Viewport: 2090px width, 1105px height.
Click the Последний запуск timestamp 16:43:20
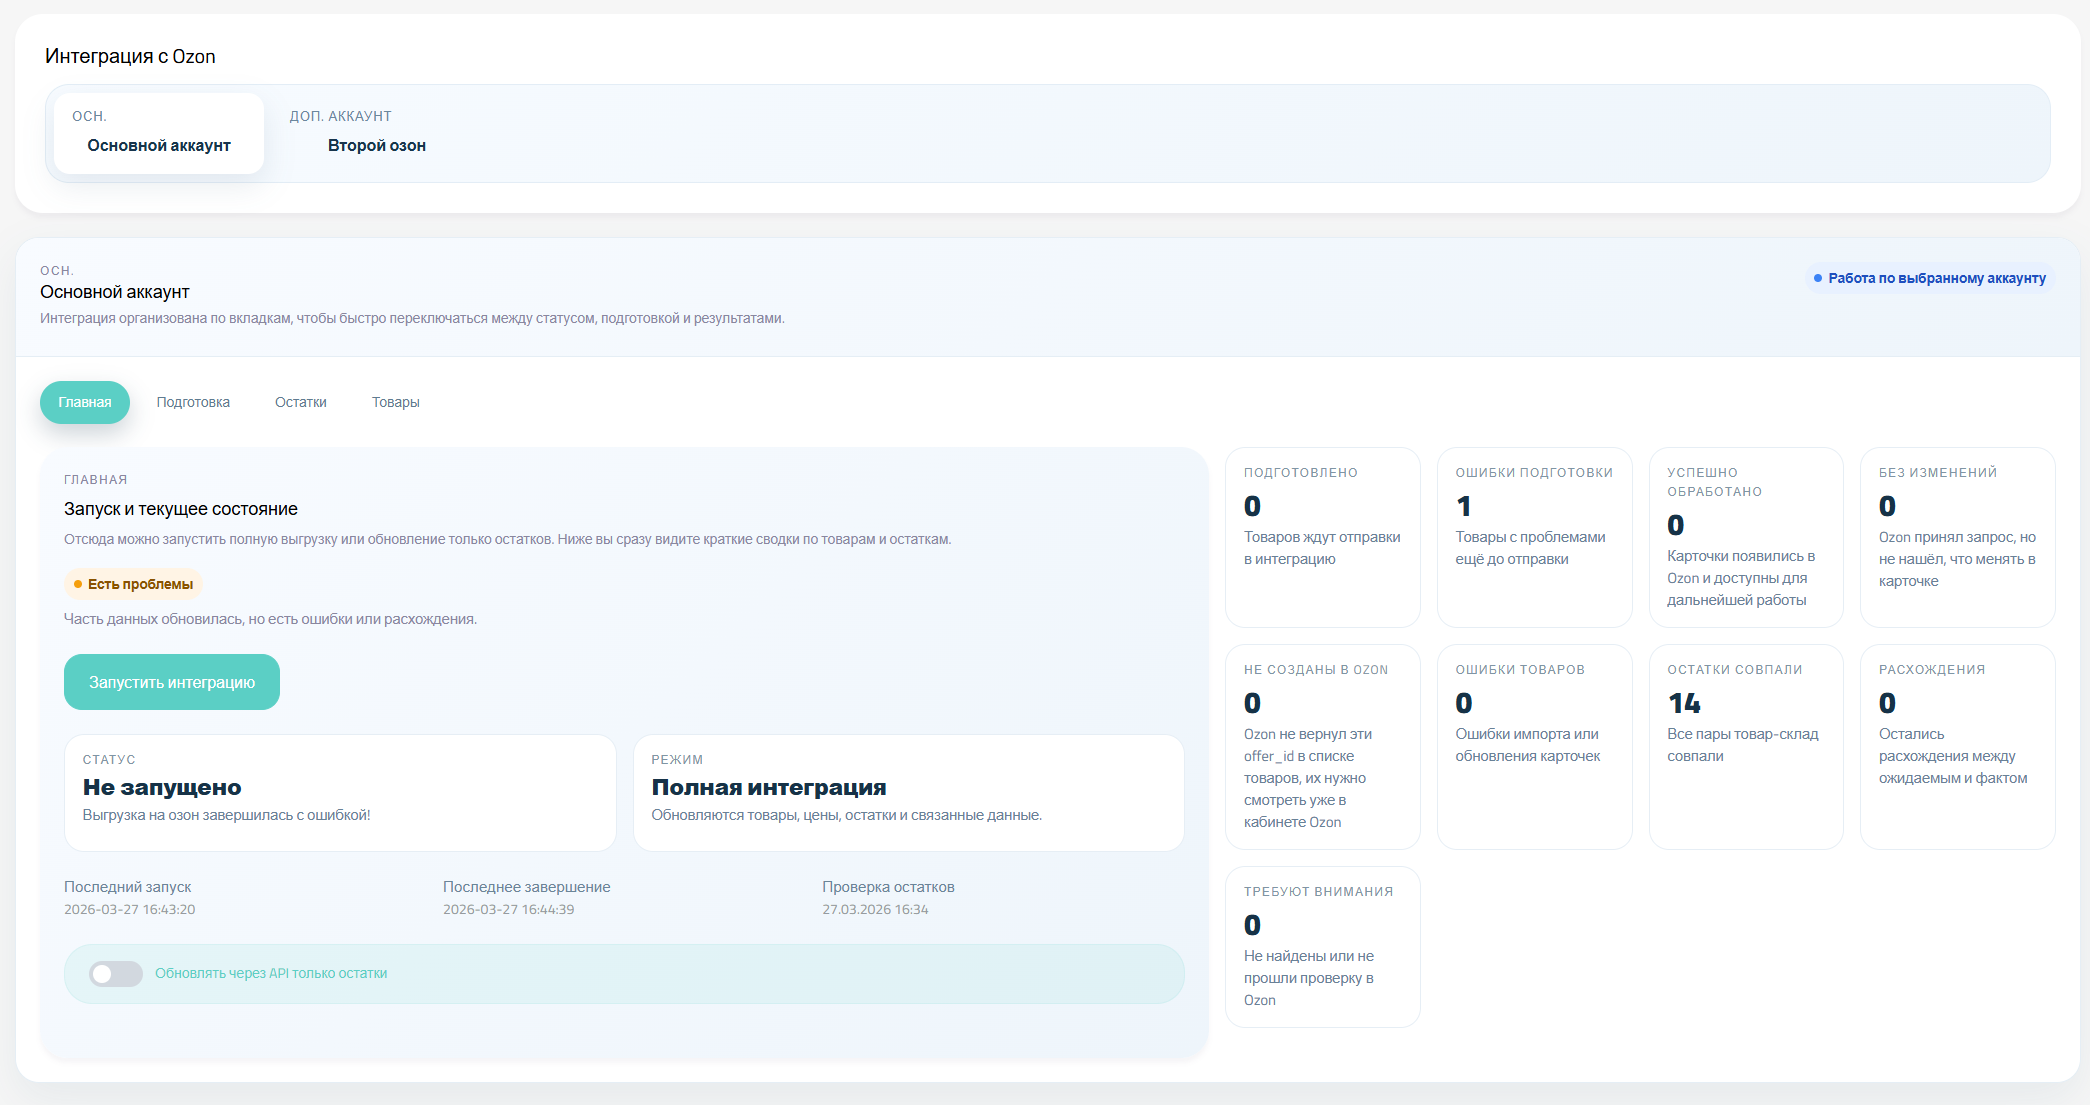(130, 910)
